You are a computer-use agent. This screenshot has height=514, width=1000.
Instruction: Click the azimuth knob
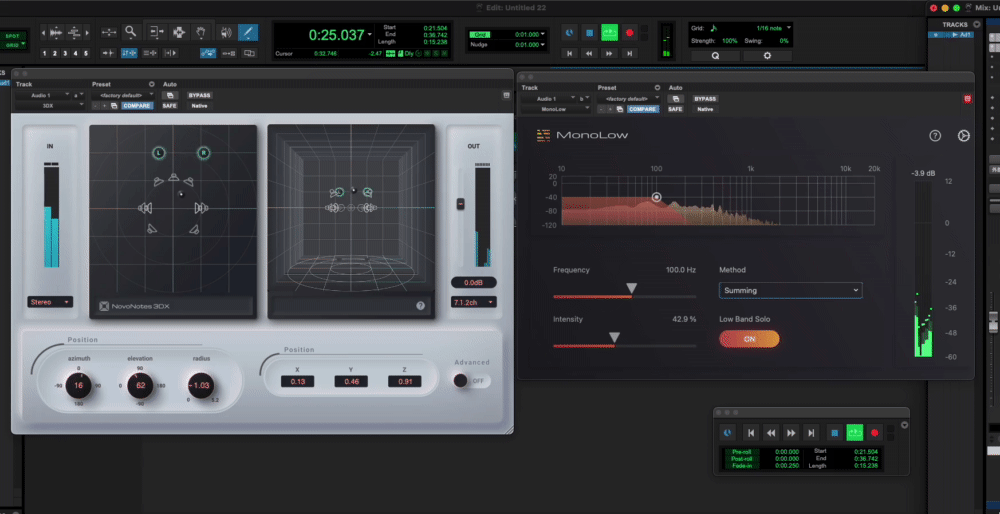click(x=79, y=385)
